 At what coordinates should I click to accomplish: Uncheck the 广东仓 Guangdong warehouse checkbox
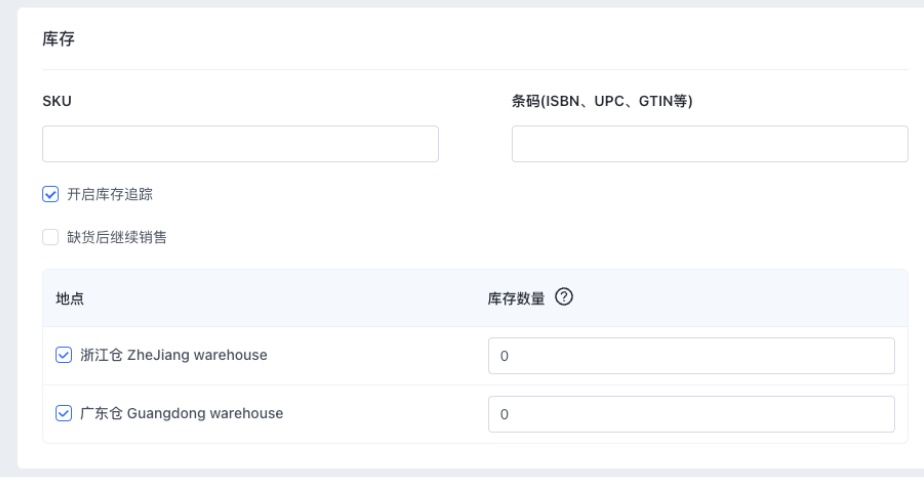[x=64, y=413]
